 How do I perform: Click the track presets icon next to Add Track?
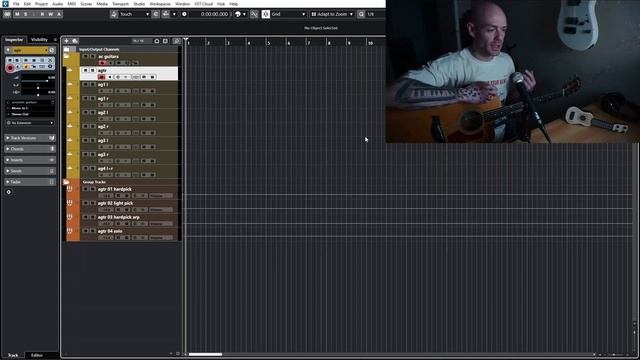(75, 41)
